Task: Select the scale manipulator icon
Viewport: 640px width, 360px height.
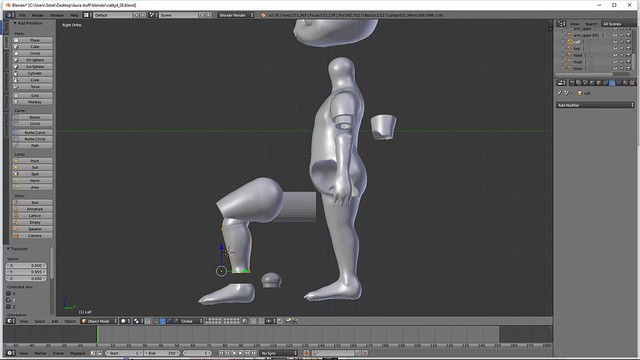Action: (x=176, y=321)
